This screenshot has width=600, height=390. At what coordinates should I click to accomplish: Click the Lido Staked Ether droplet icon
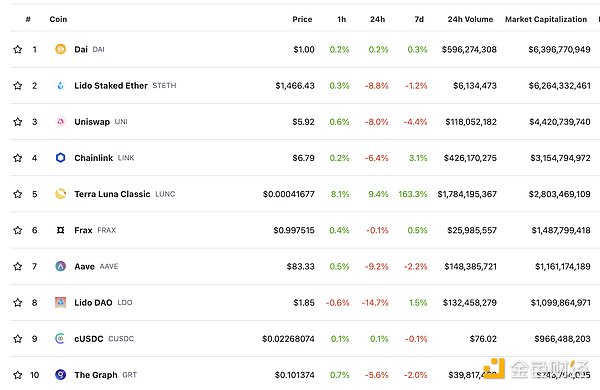60,85
